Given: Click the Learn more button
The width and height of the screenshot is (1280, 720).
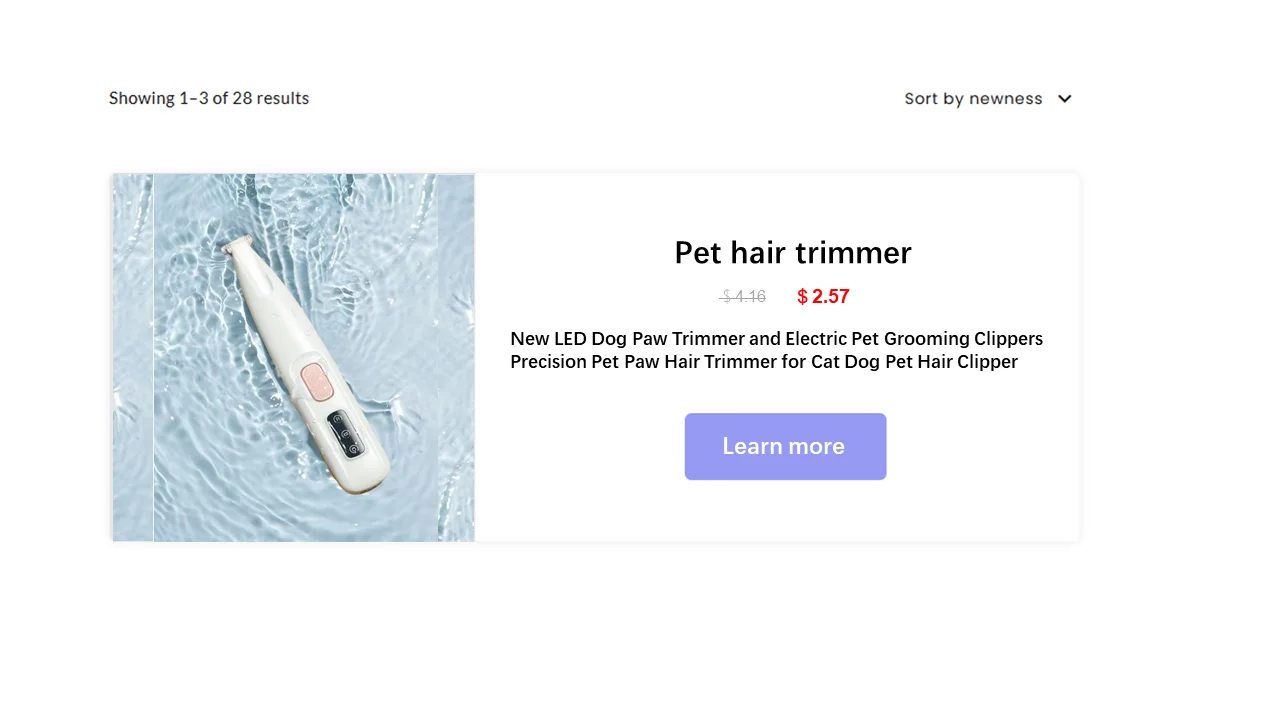Looking at the screenshot, I should click(785, 446).
